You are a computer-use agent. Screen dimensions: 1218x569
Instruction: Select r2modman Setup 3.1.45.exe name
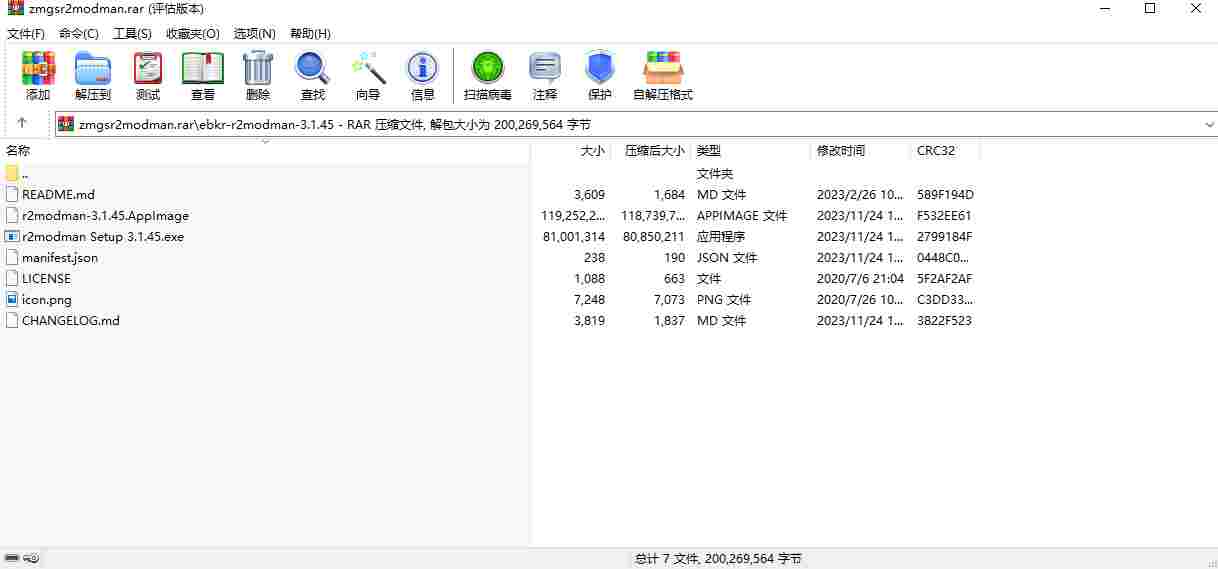[103, 236]
